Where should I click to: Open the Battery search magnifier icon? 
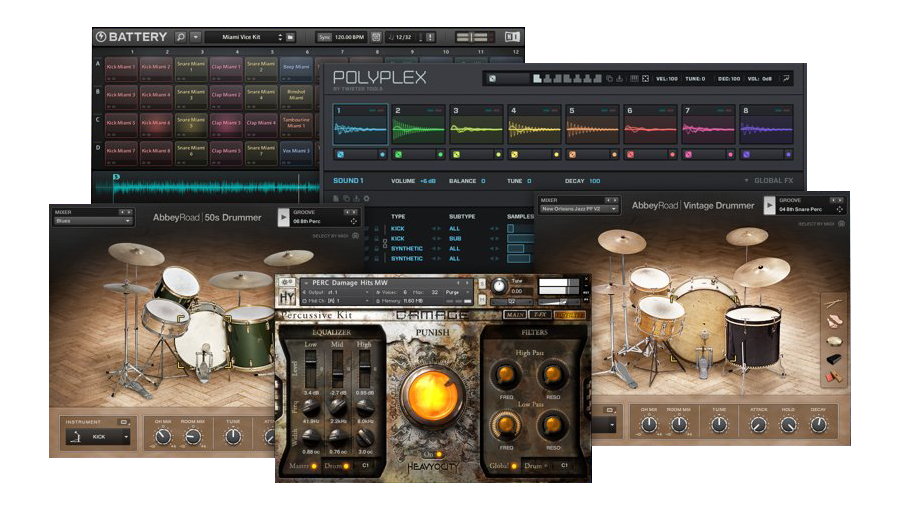click(181, 37)
